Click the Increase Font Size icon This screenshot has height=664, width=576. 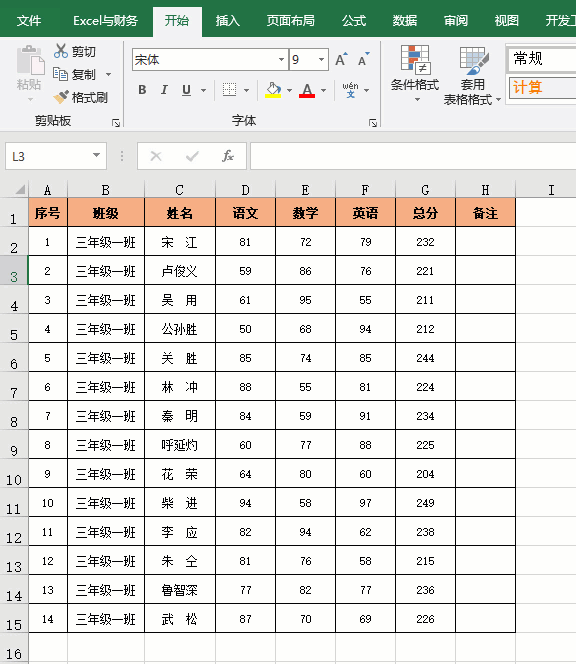click(341, 59)
